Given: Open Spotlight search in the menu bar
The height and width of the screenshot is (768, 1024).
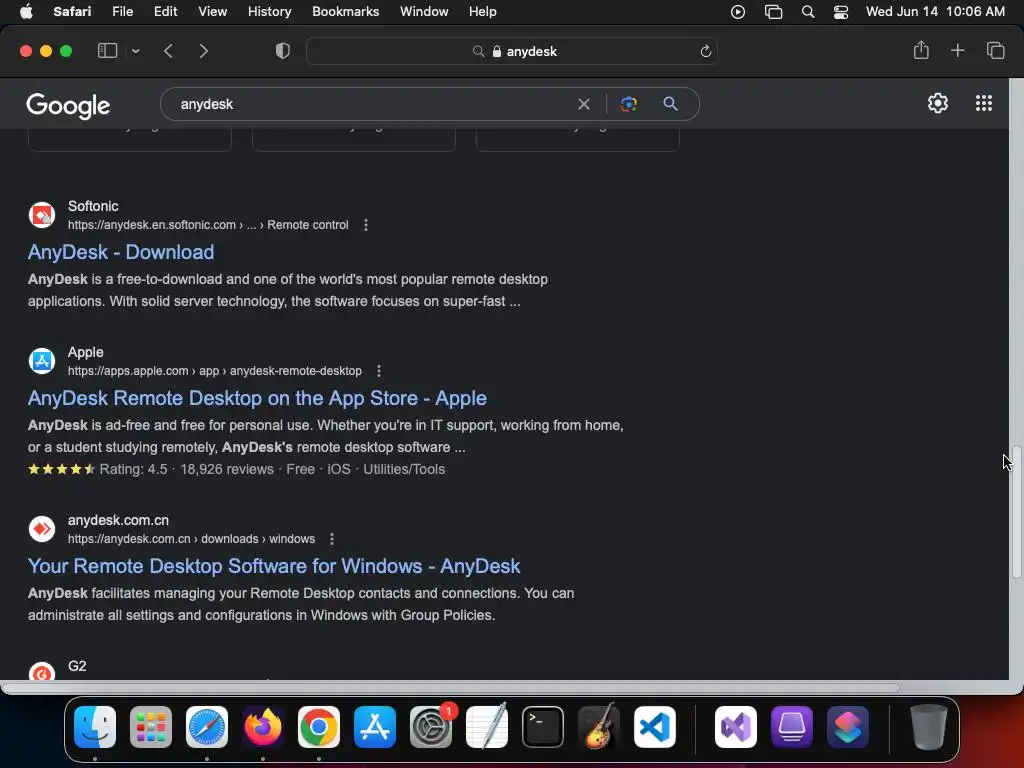Looking at the screenshot, I should (808, 12).
